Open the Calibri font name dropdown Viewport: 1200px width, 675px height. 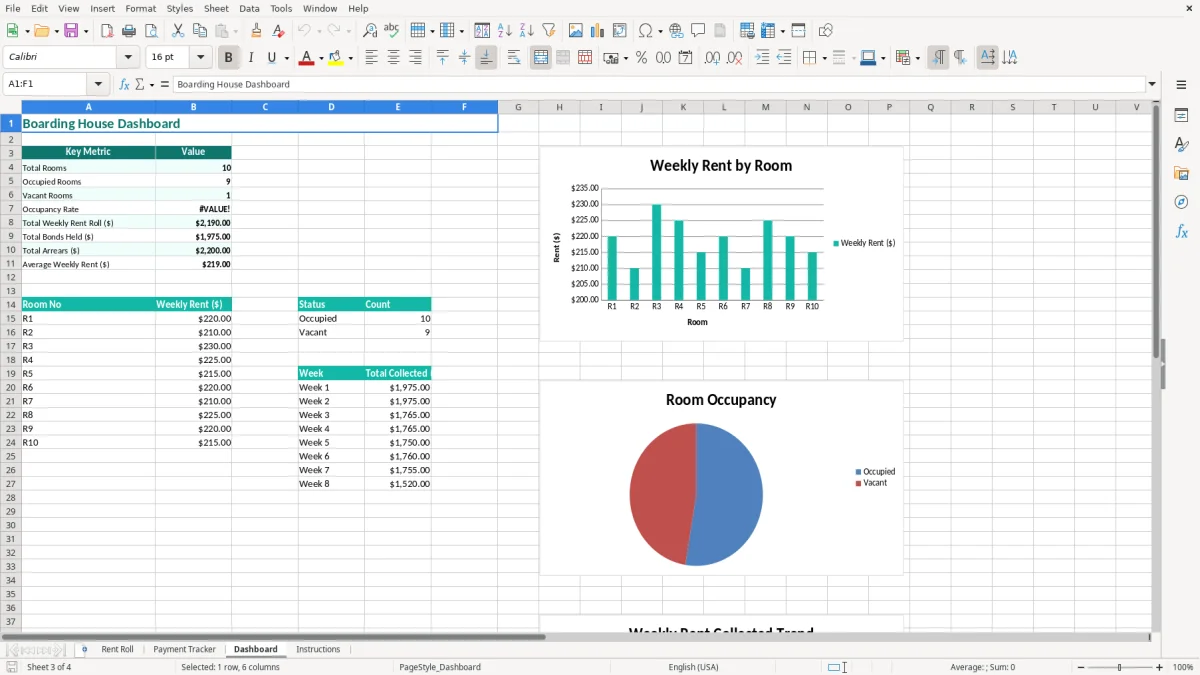click(x=128, y=58)
